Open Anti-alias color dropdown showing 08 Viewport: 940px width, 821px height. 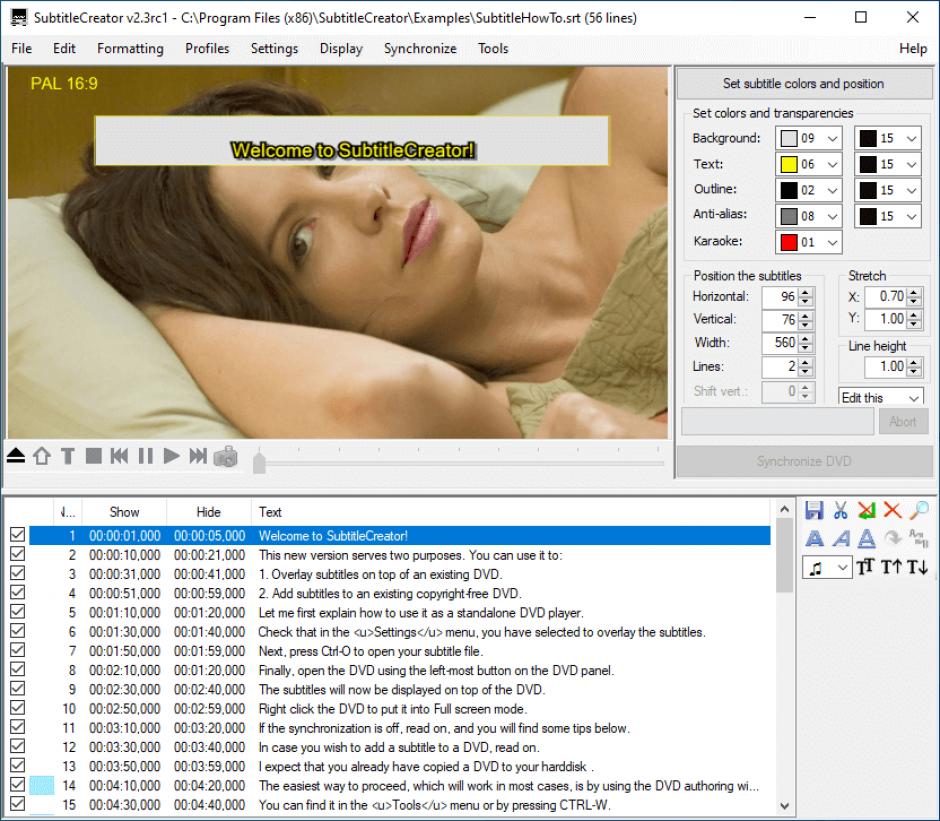point(809,216)
